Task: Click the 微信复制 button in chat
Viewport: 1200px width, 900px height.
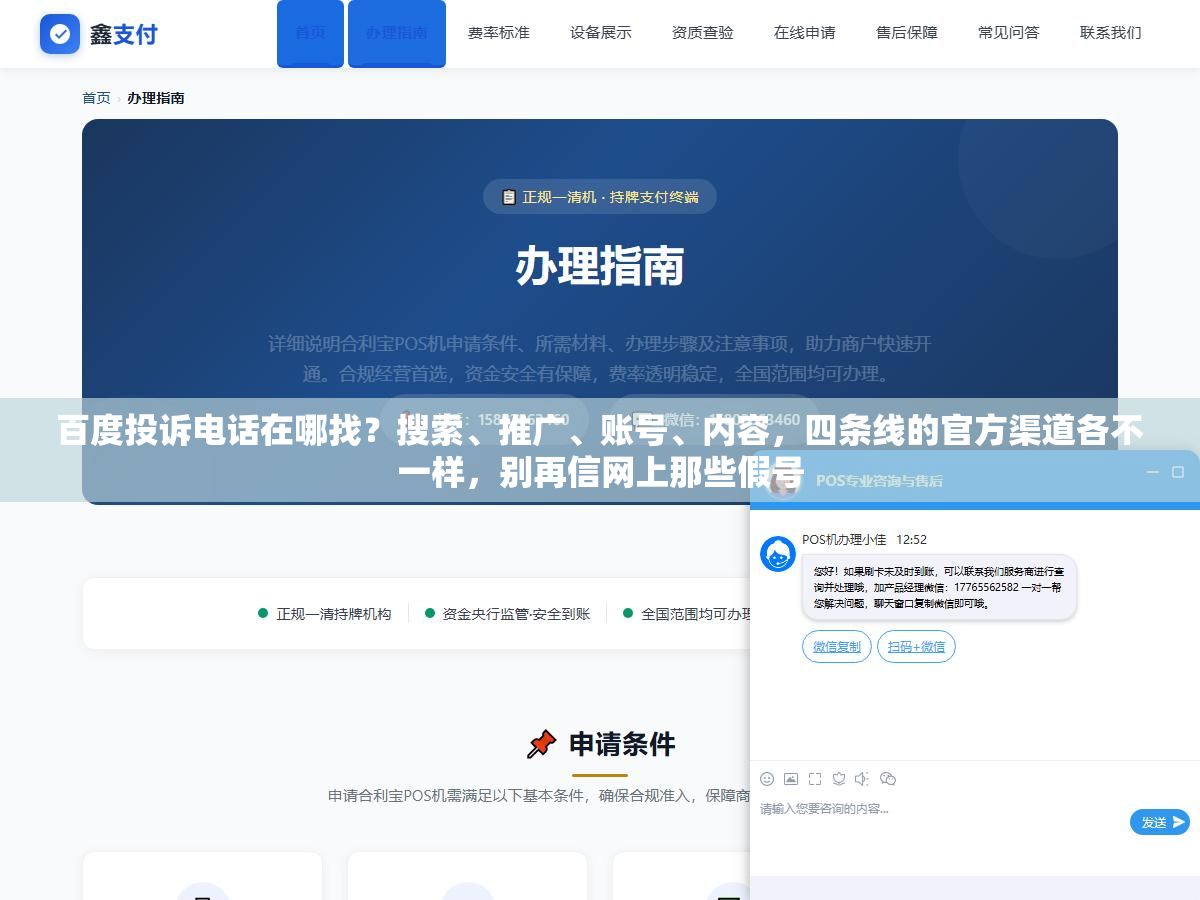Action: pos(837,647)
